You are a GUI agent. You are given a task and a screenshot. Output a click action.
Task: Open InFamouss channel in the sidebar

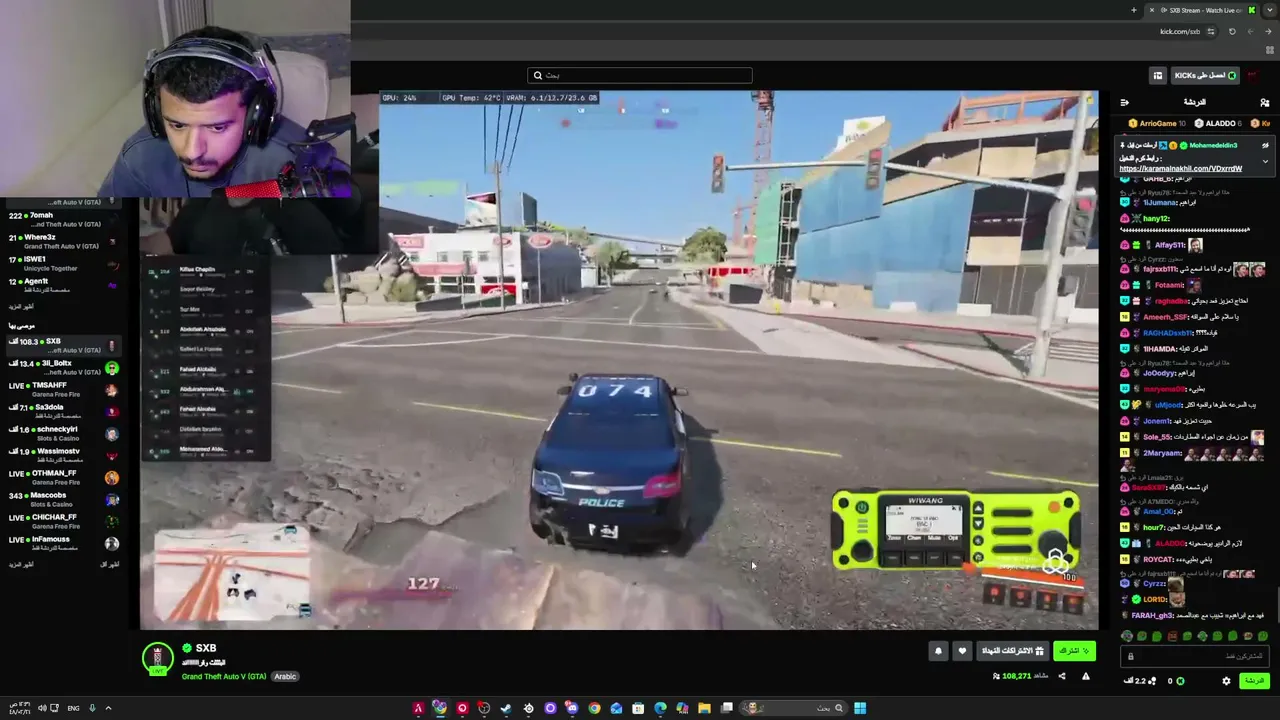coord(63,544)
